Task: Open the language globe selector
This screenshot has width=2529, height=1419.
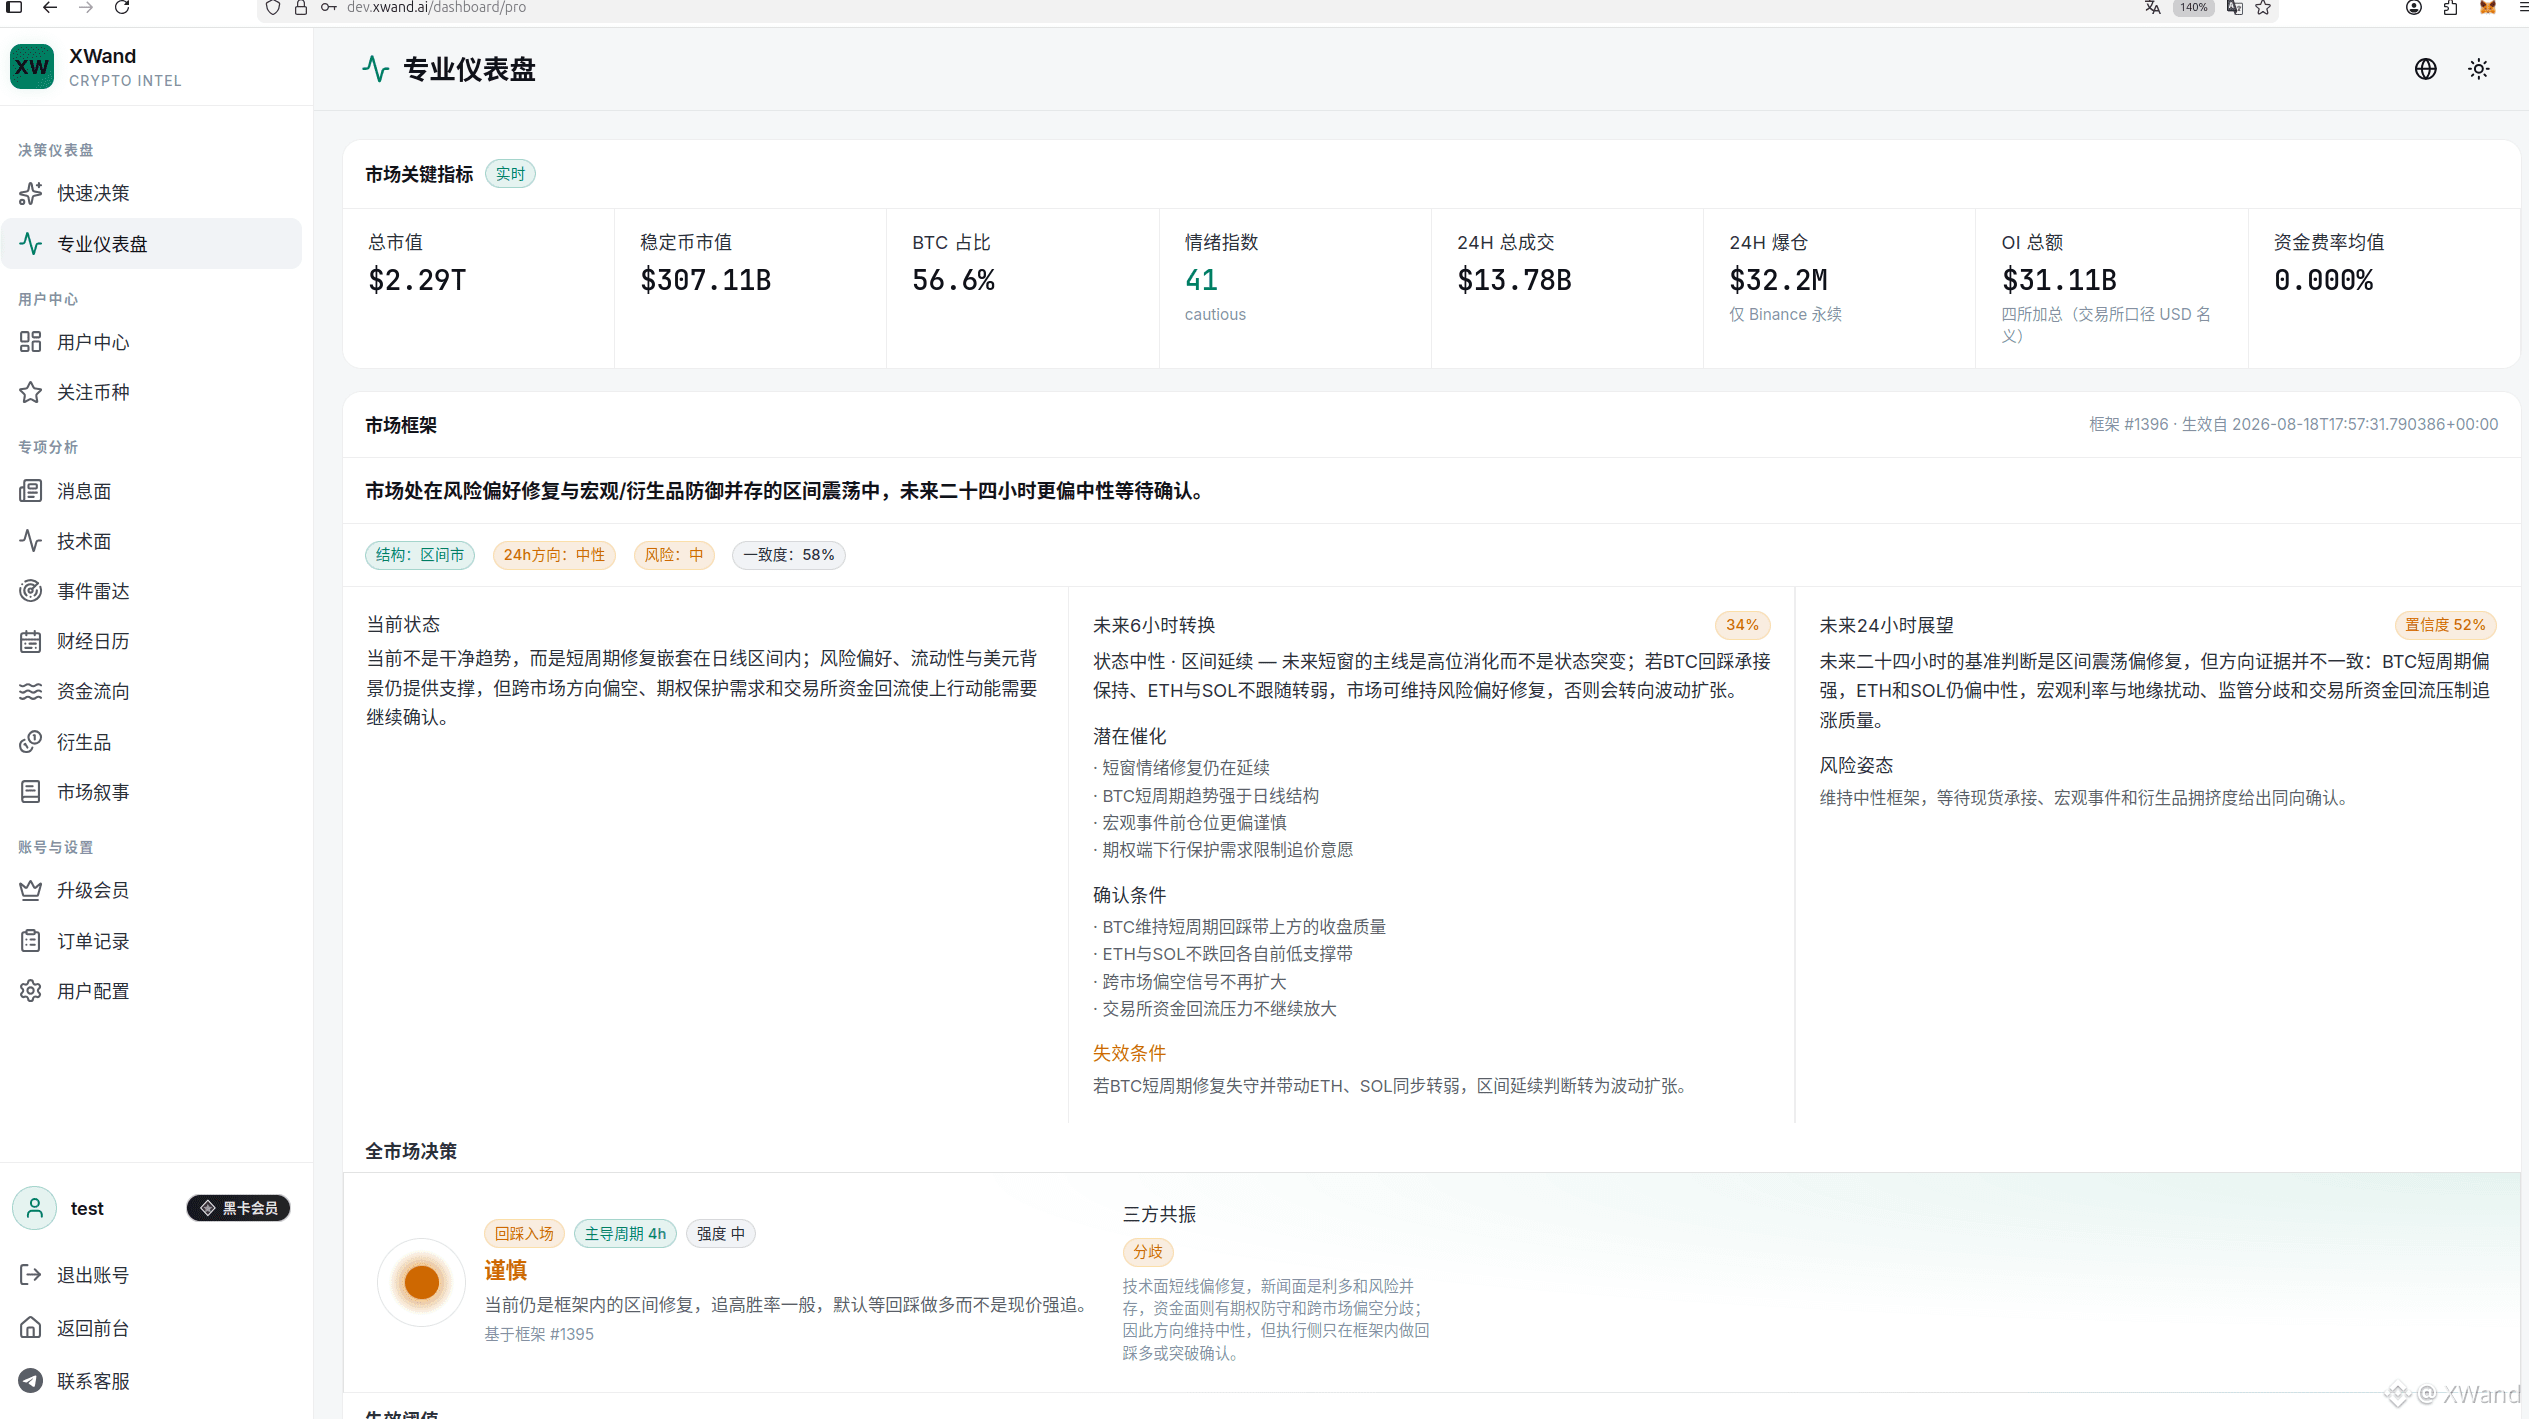Action: pos(2425,69)
